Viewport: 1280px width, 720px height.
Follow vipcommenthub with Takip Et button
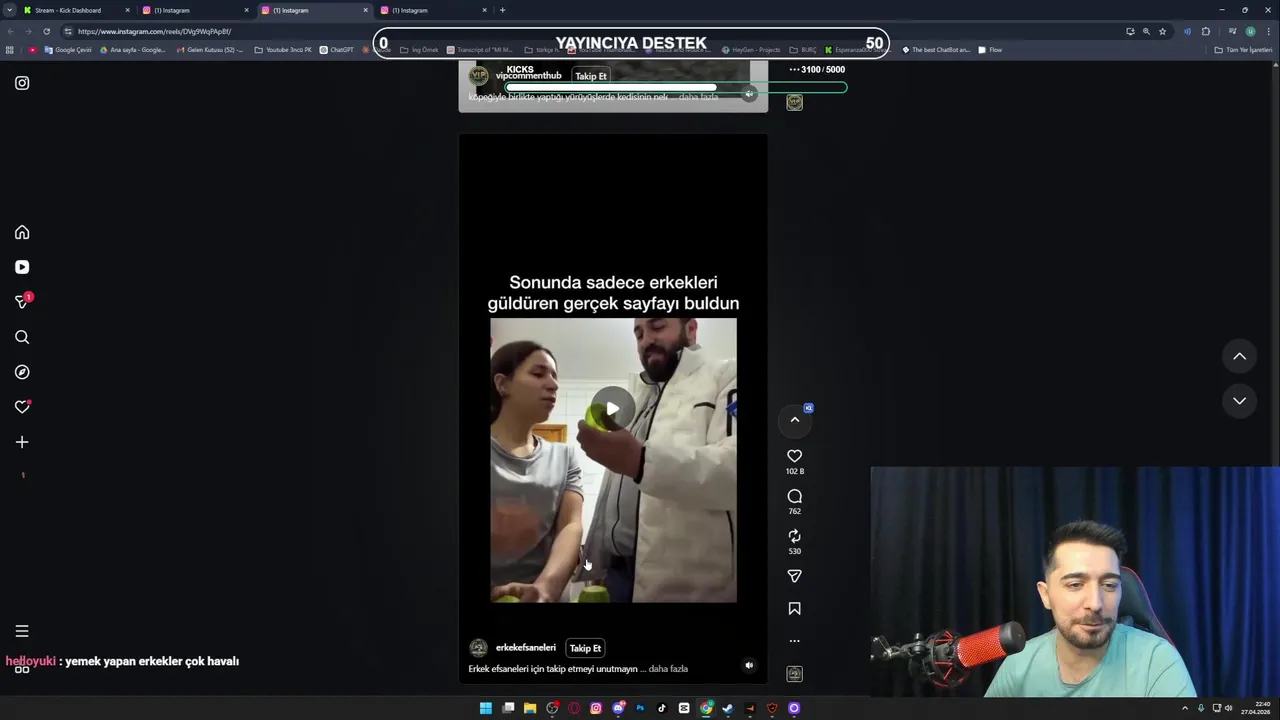pos(590,76)
